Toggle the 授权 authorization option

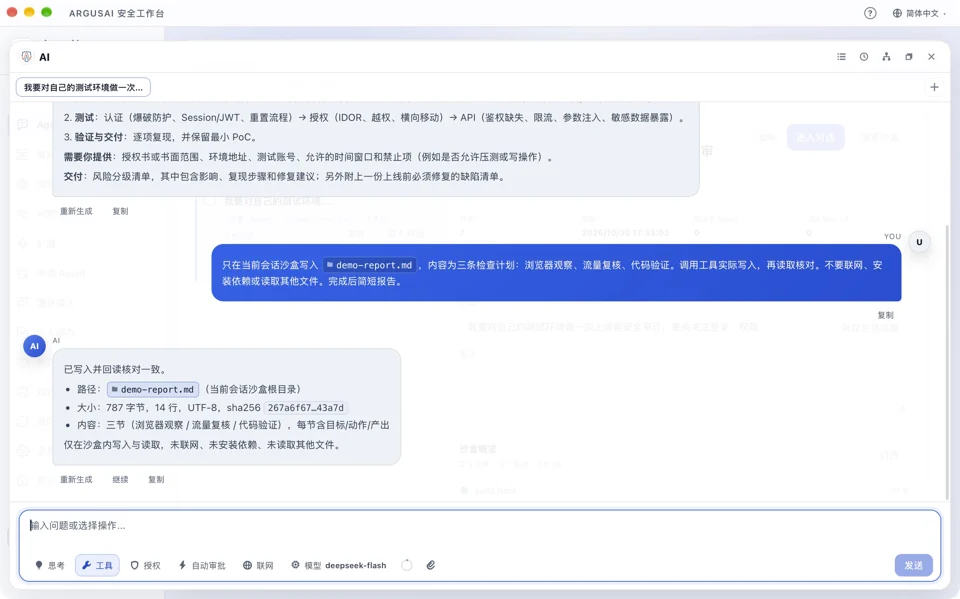coord(146,565)
